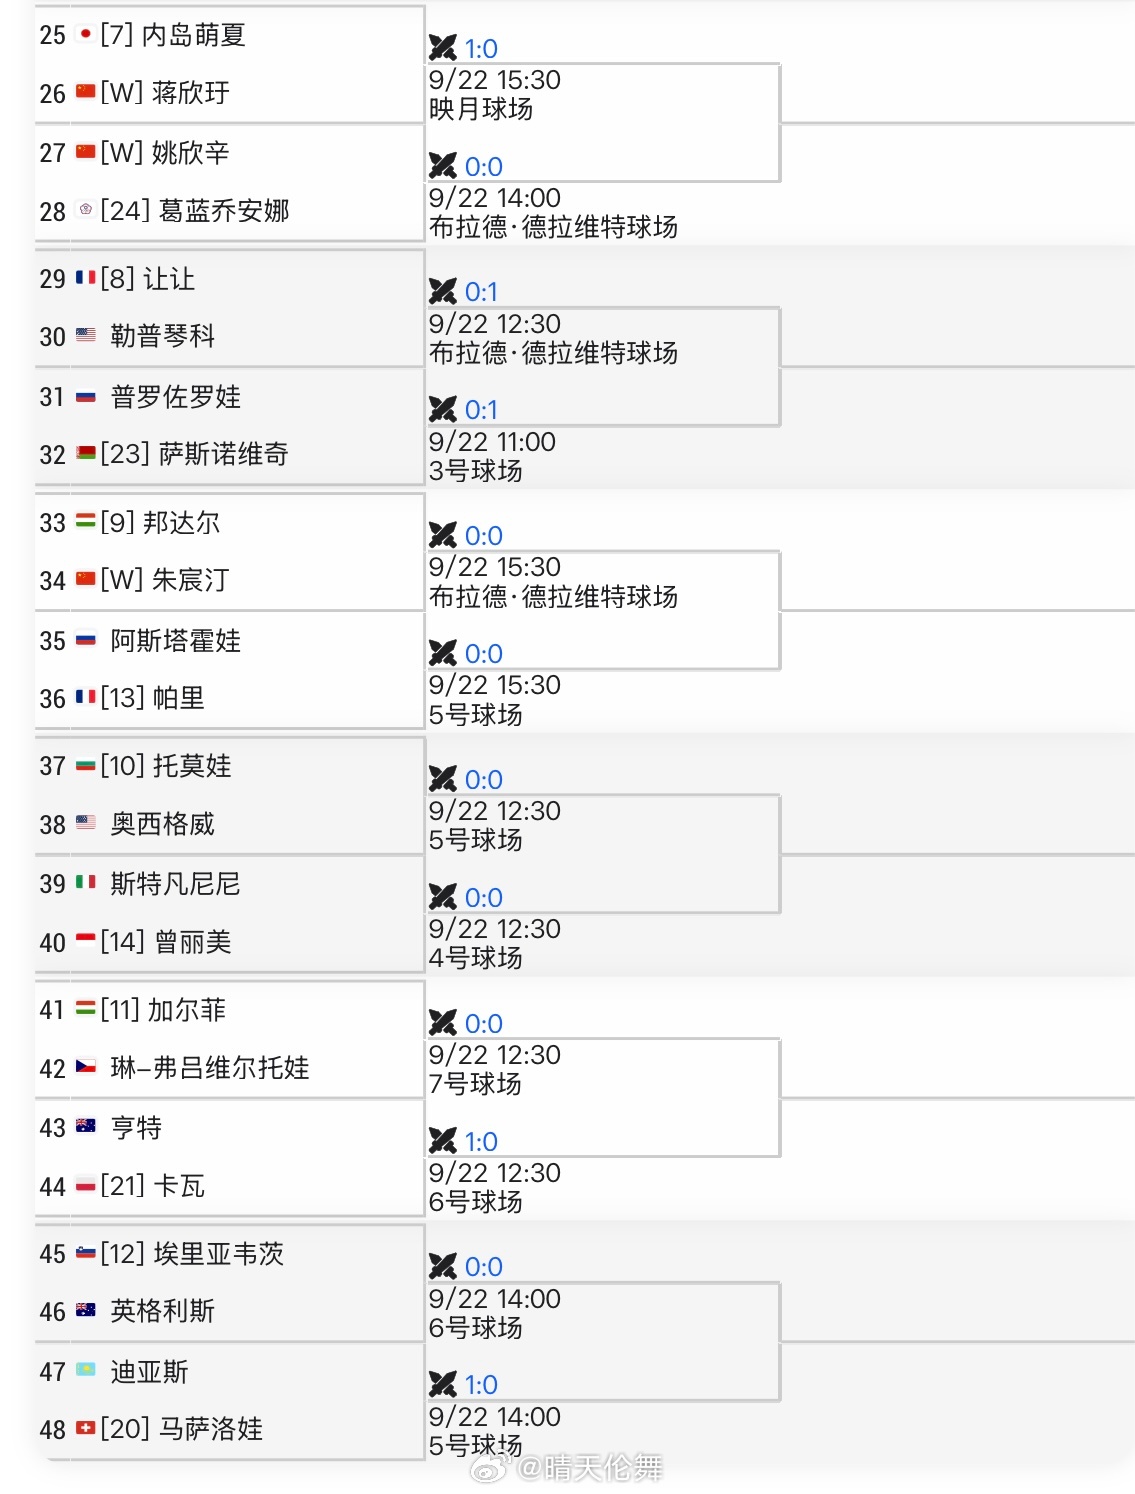Click the Italy flag beside 斯特凡尼尼
The width and height of the screenshot is (1135, 1494).
(x=86, y=883)
